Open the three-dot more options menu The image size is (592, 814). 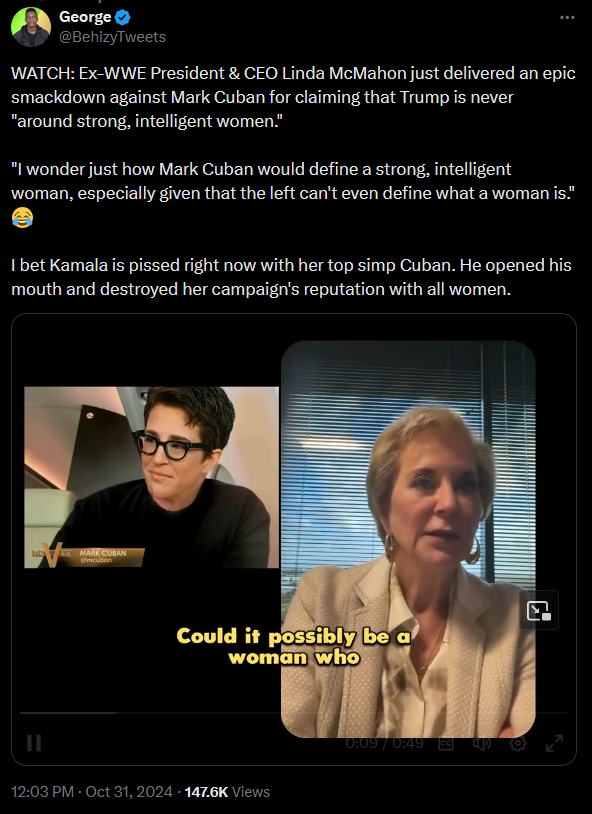click(x=567, y=18)
